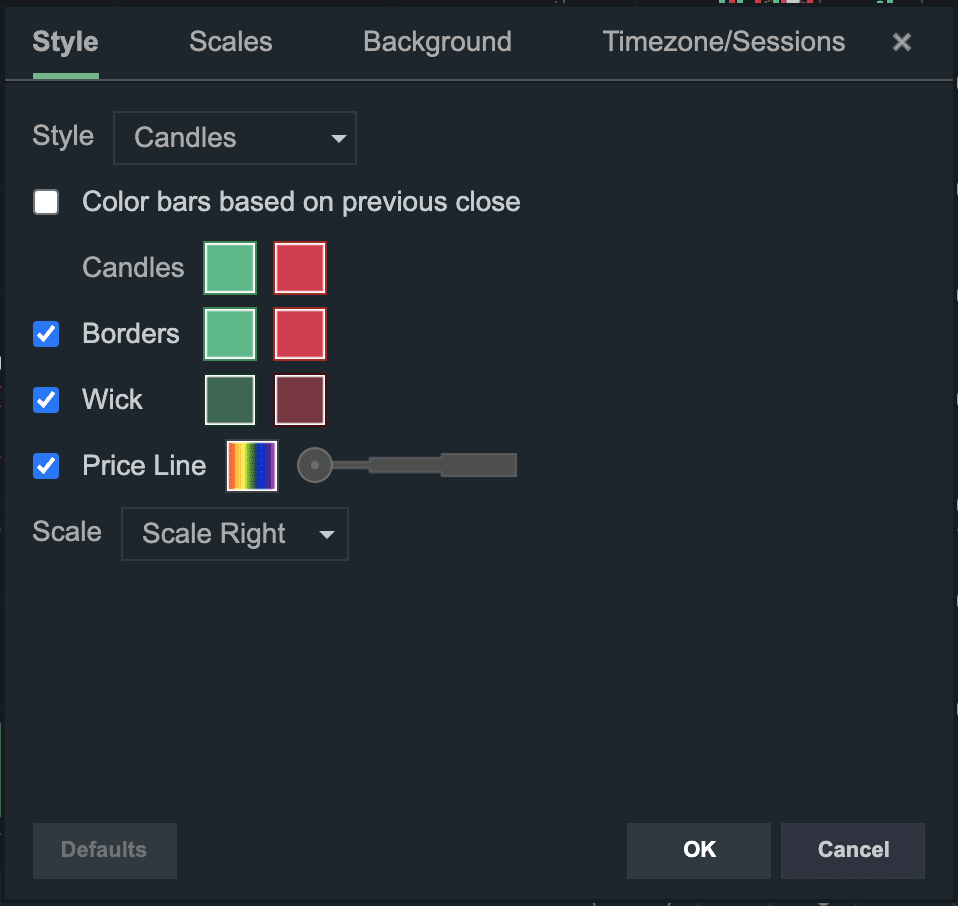Confirm settings with the OK button

click(699, 850)
